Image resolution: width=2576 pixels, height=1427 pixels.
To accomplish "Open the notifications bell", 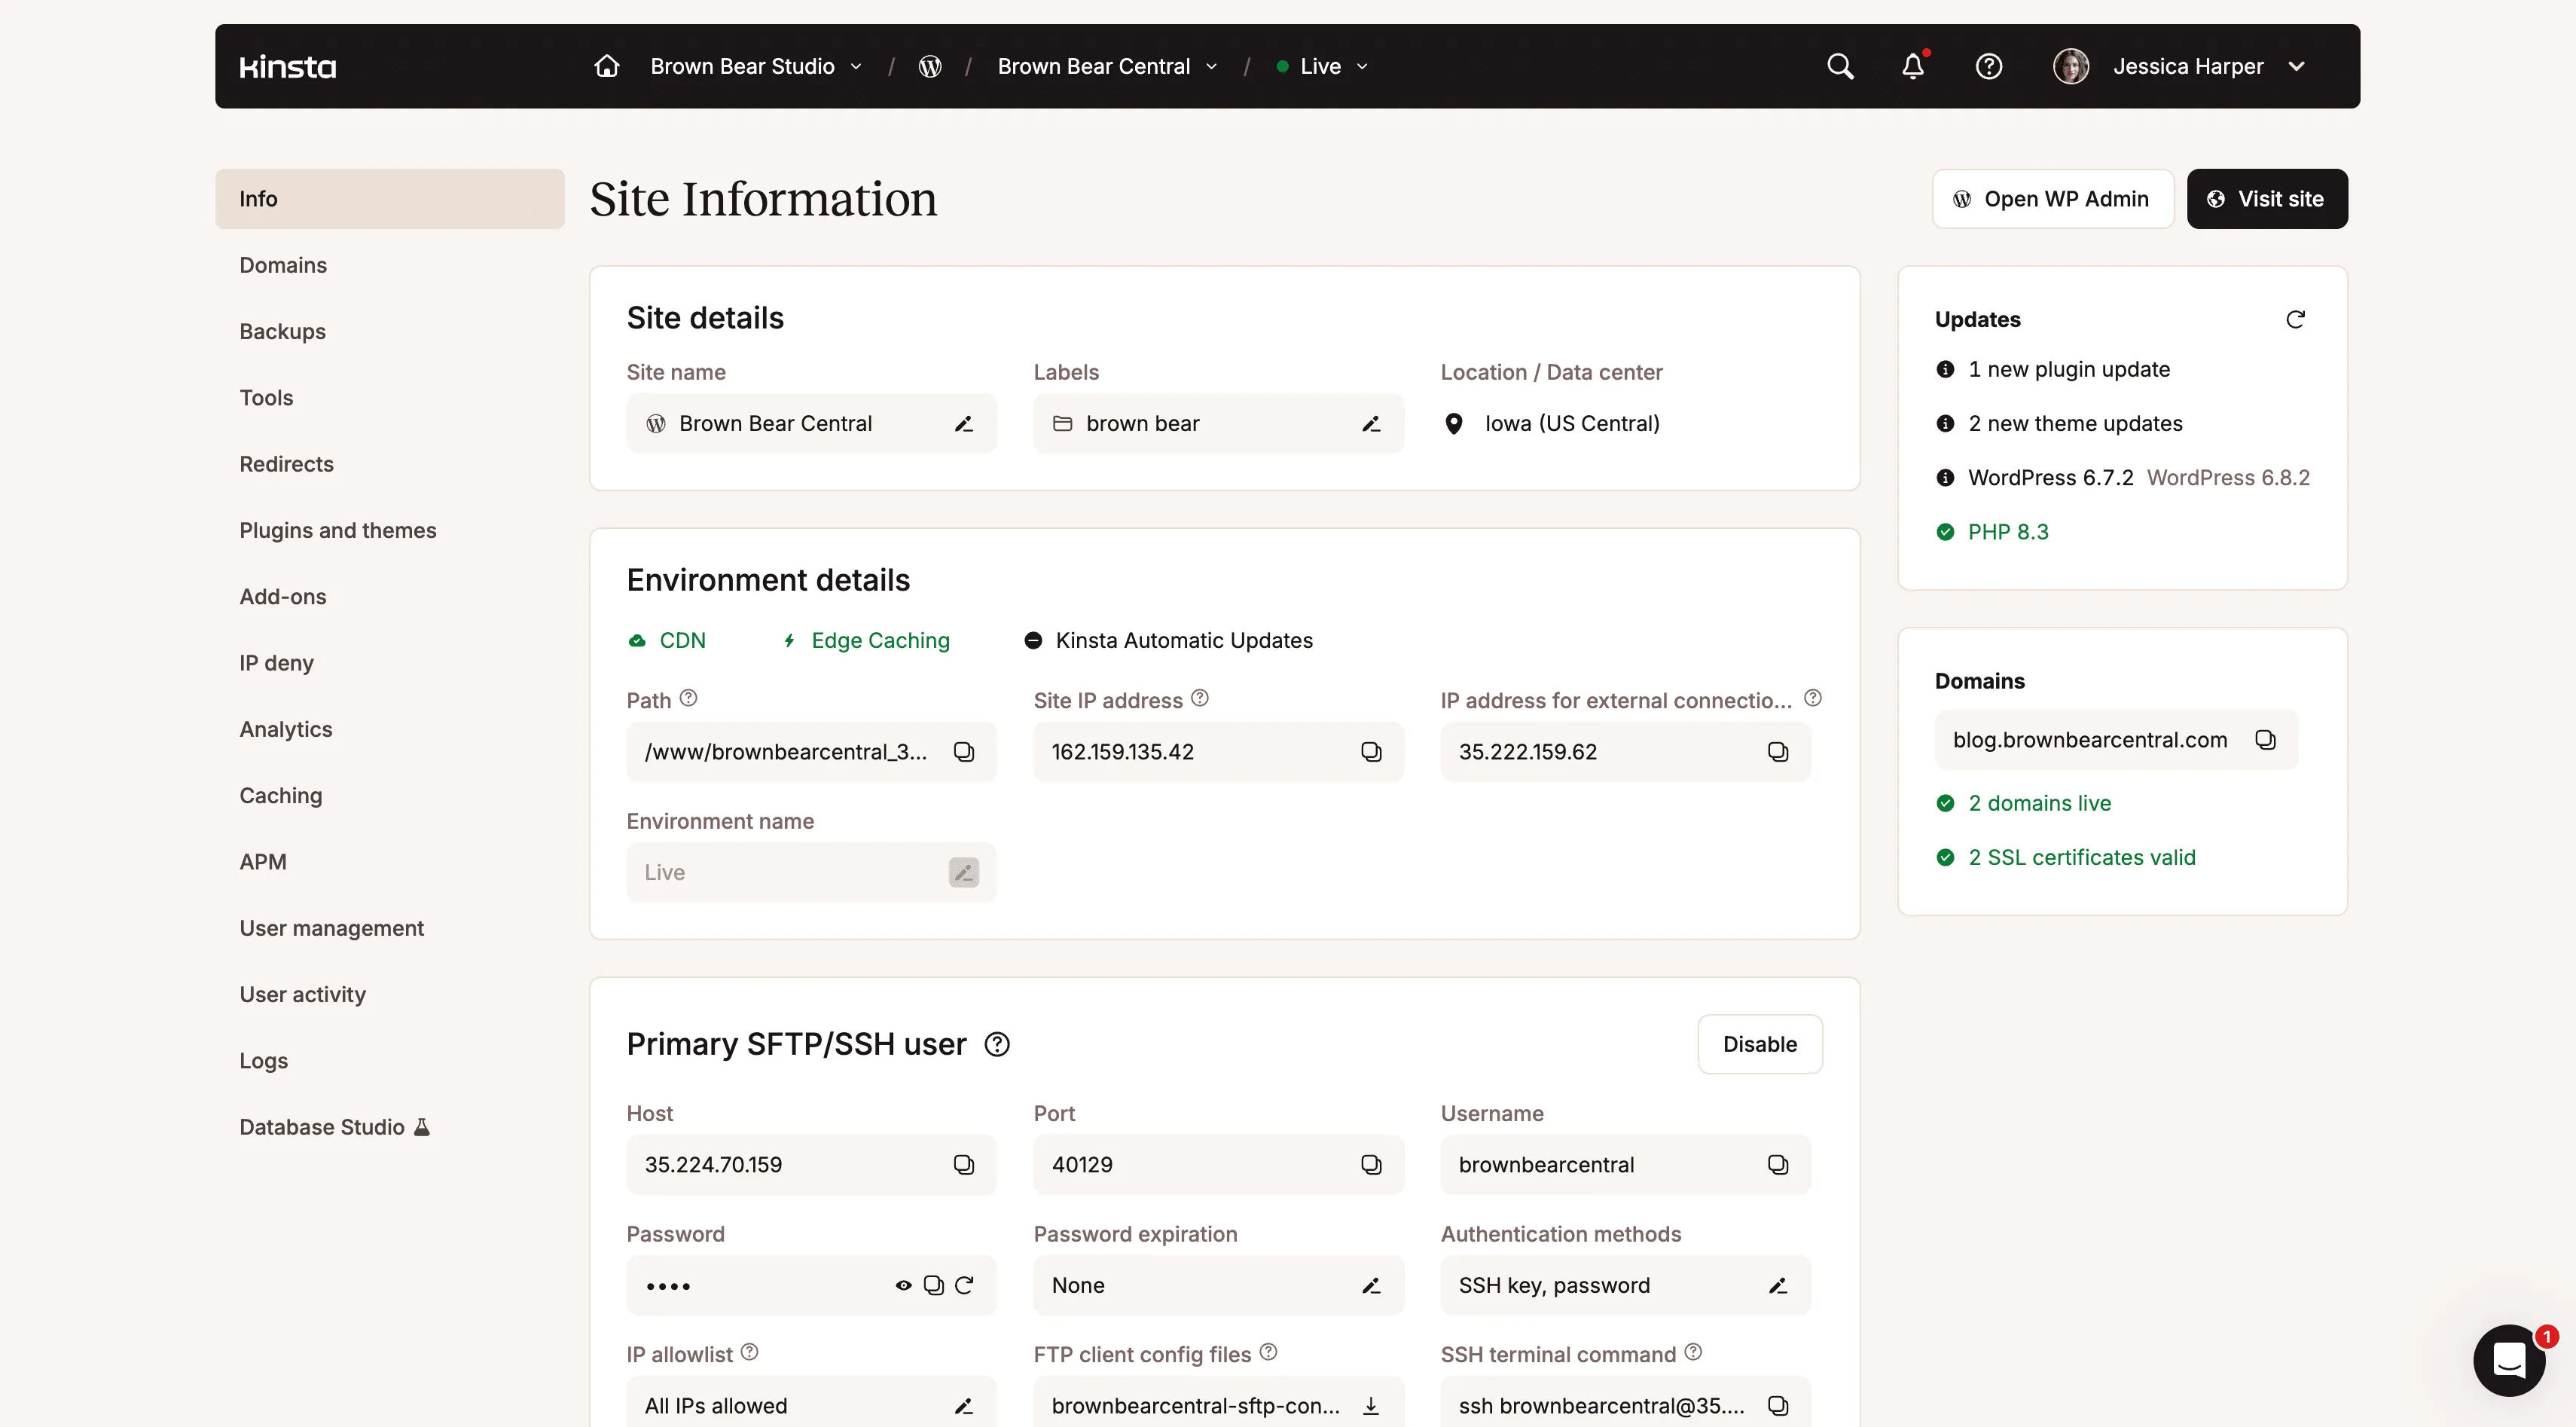I will coord(1912,66).
